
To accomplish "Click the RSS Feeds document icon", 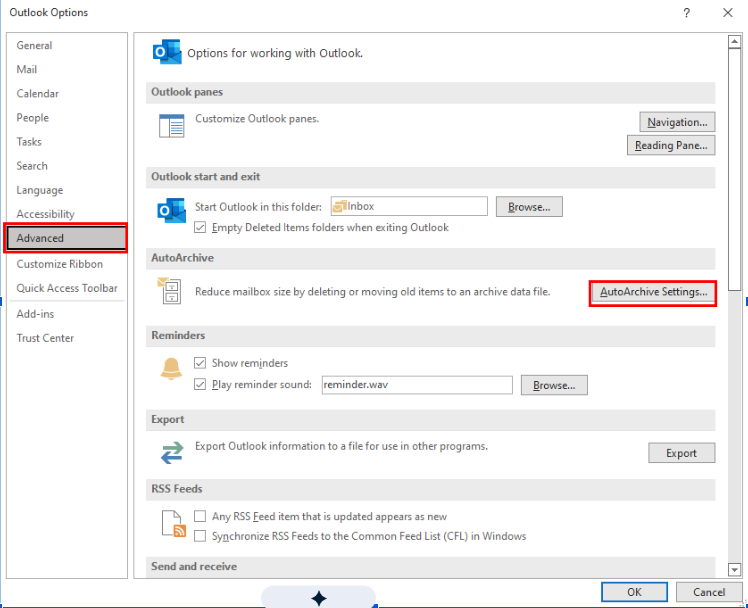I will pyautogui.click(x=173, y=524).
